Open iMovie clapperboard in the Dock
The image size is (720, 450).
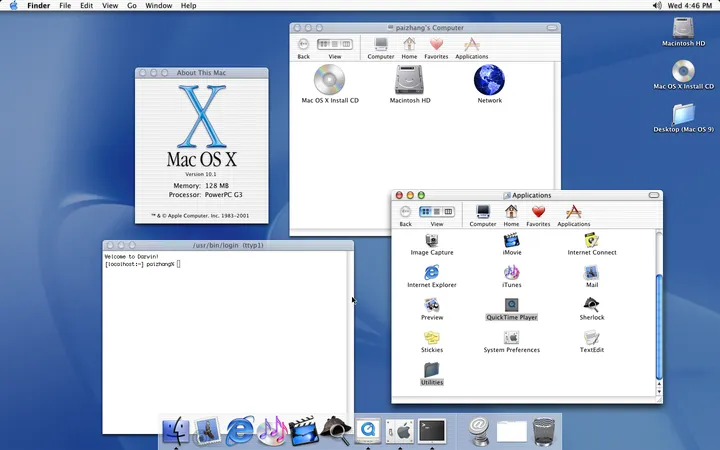click(x=304, y=431)
